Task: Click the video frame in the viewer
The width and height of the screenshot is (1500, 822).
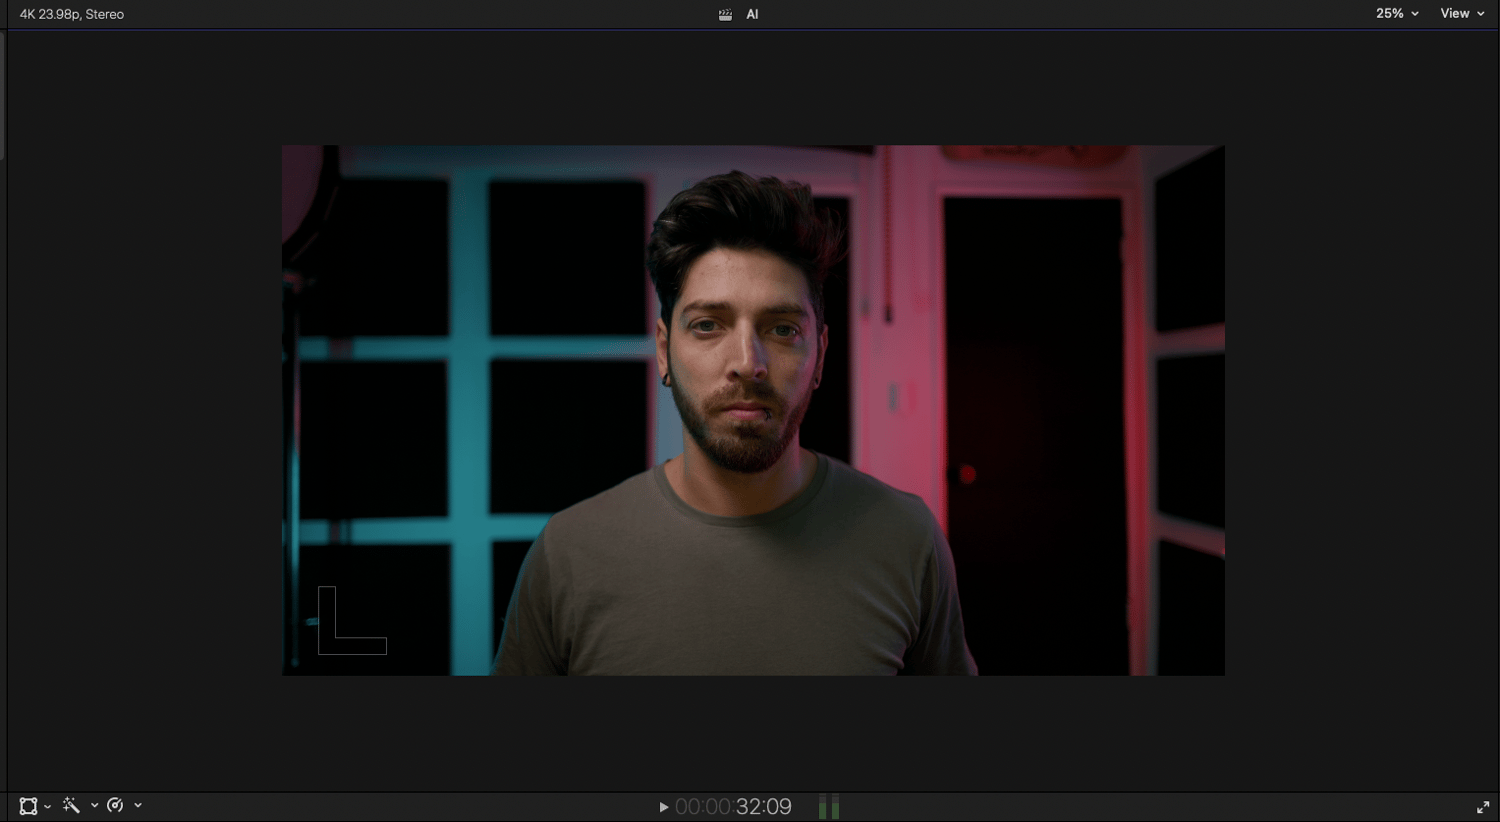Action: 753,410
